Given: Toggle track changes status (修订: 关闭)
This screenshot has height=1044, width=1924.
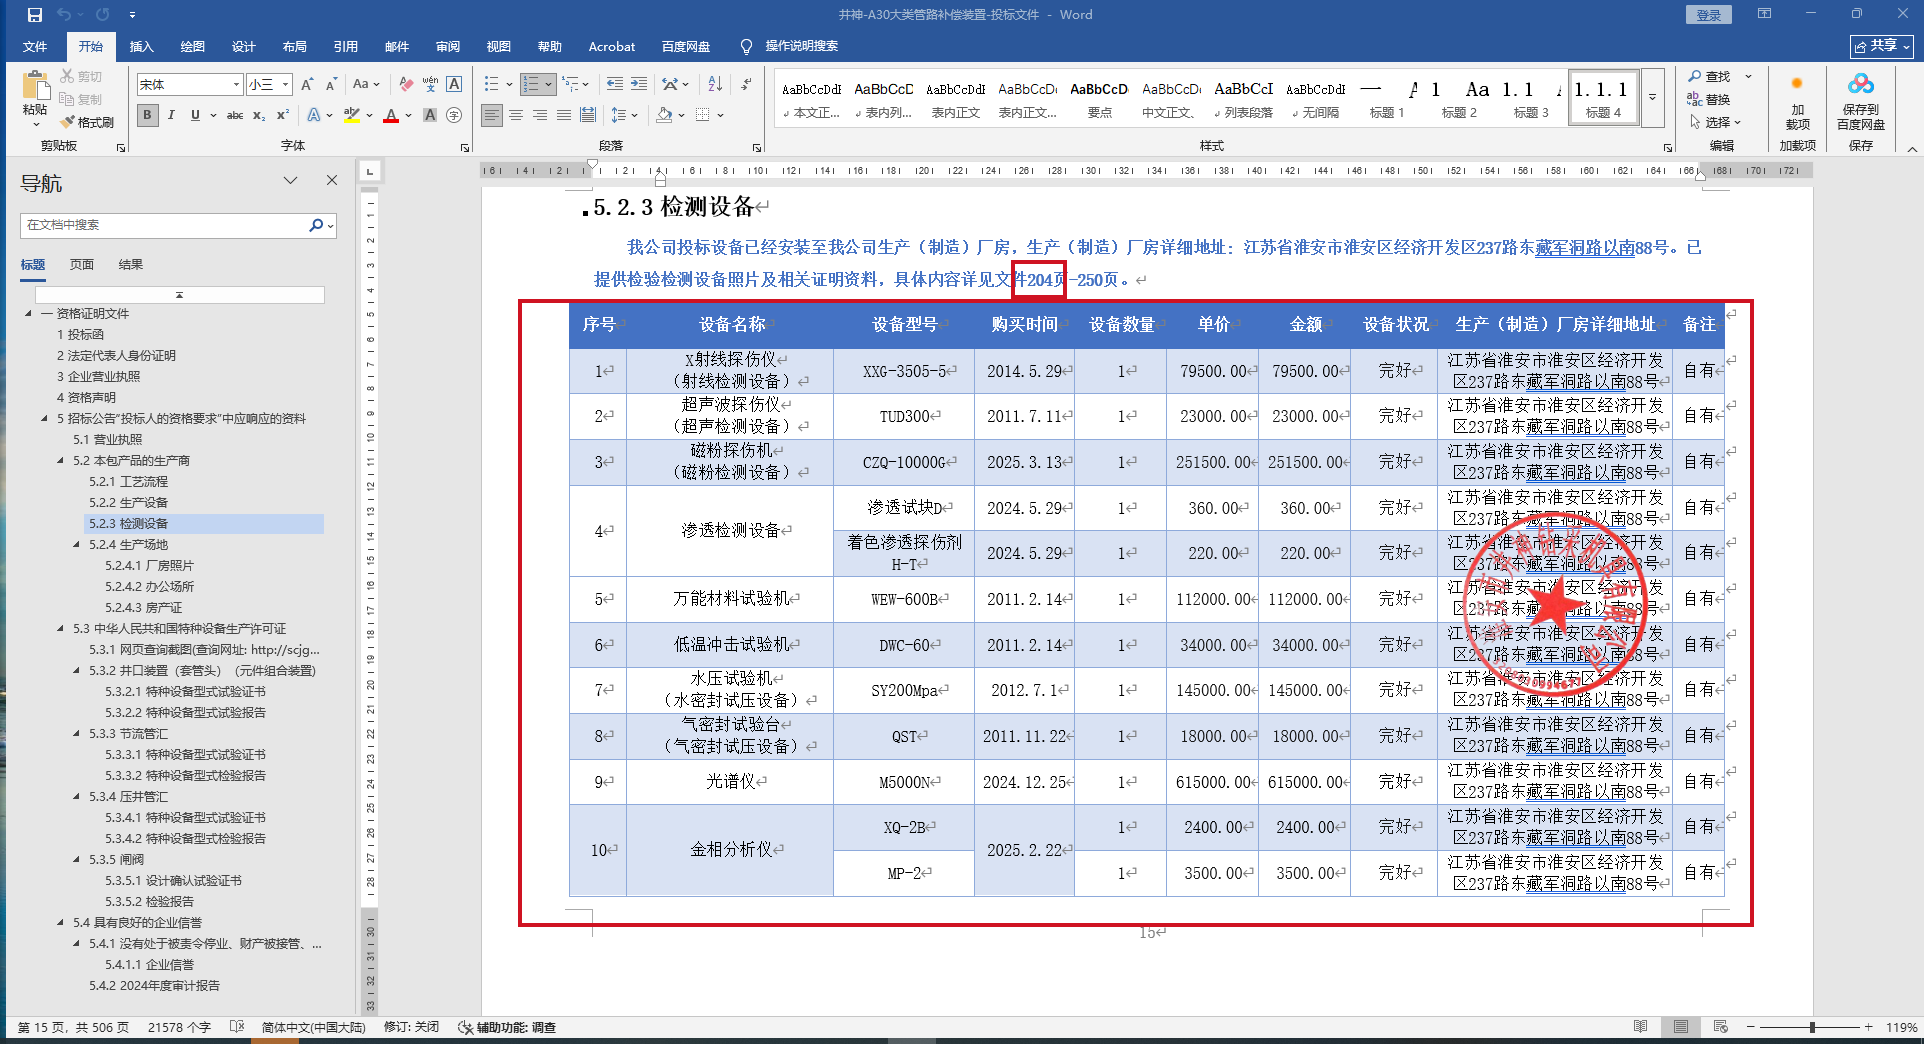Looking at the screenshot, I should point(411,1027).
